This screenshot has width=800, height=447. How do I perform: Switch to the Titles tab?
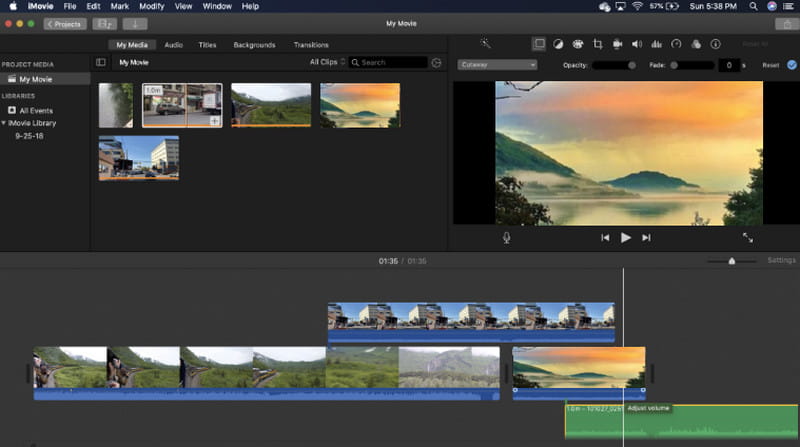tap(207, 45)
